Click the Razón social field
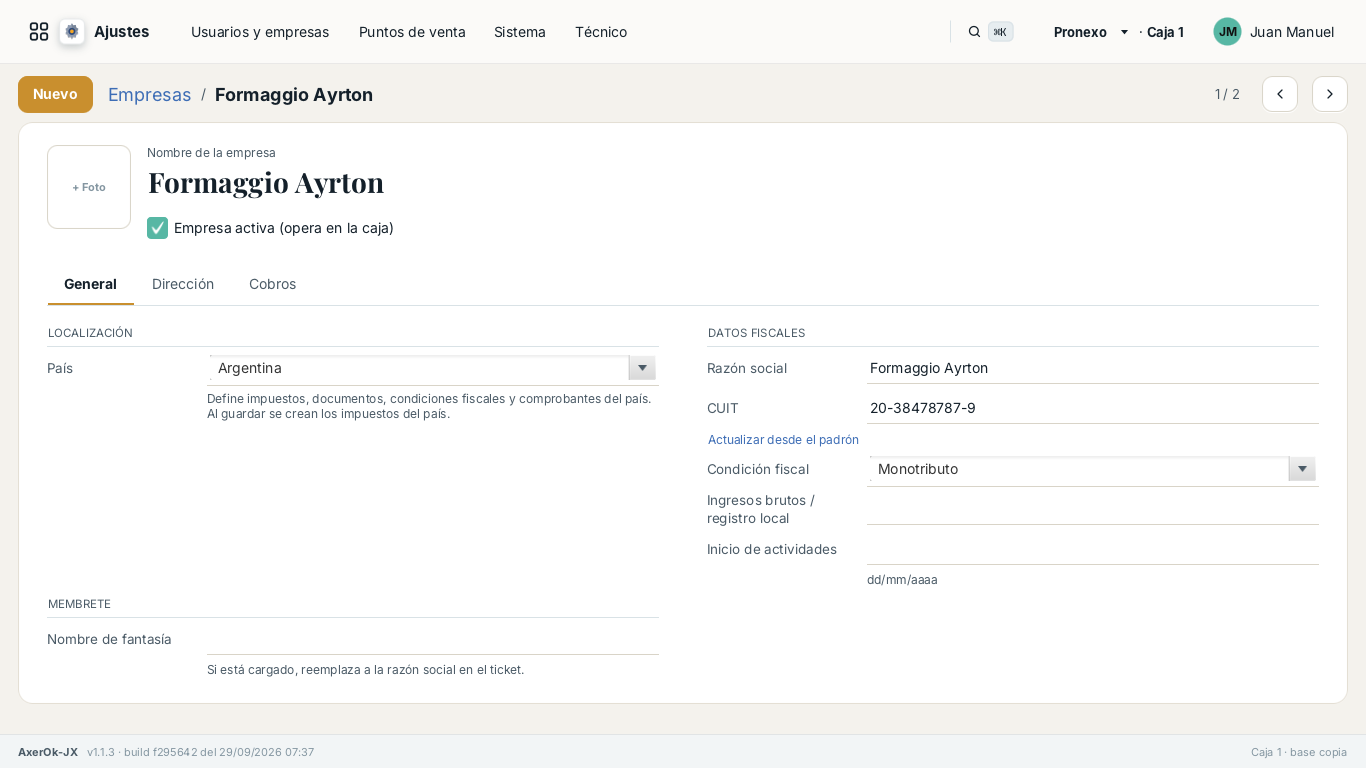This screenshot has height=768, width=1366. tap(1093, 368)
